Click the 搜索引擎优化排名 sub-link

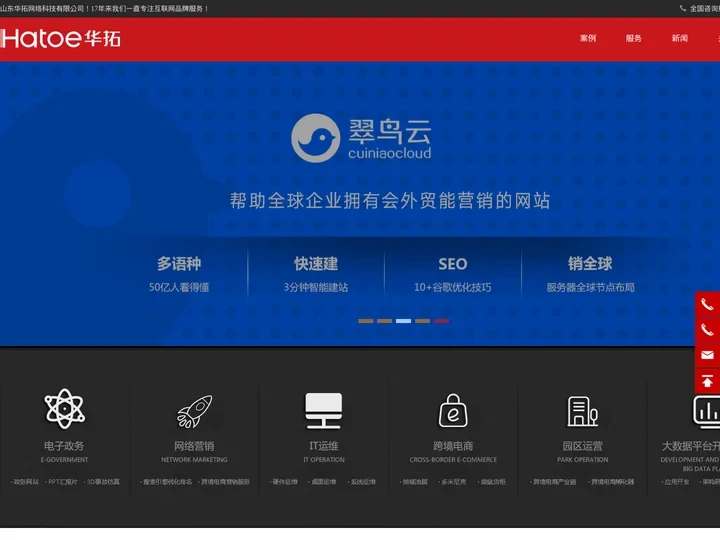[x=166, y=482]
